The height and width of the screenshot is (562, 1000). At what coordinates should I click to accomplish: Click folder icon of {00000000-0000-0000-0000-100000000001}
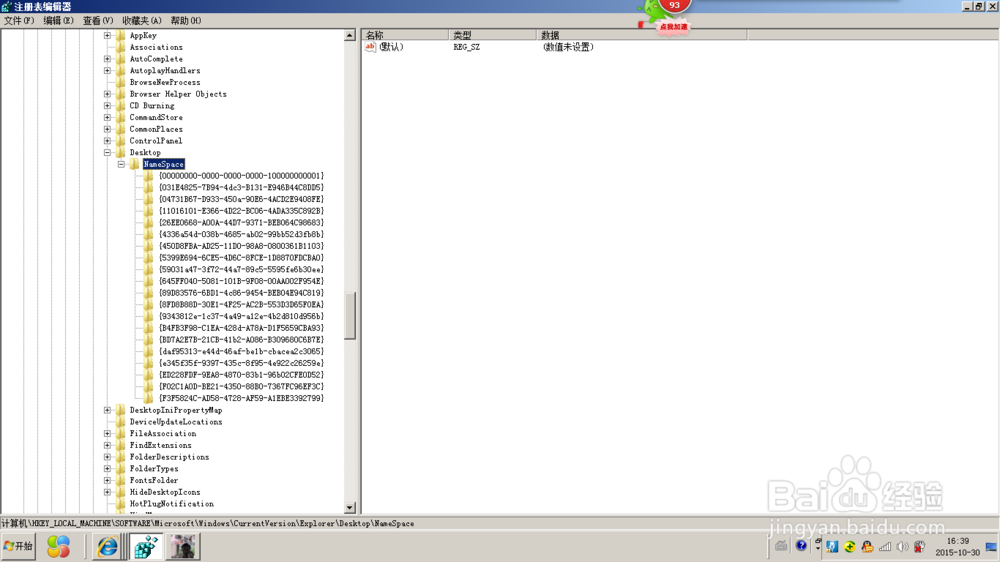click(x=149, y=176)
